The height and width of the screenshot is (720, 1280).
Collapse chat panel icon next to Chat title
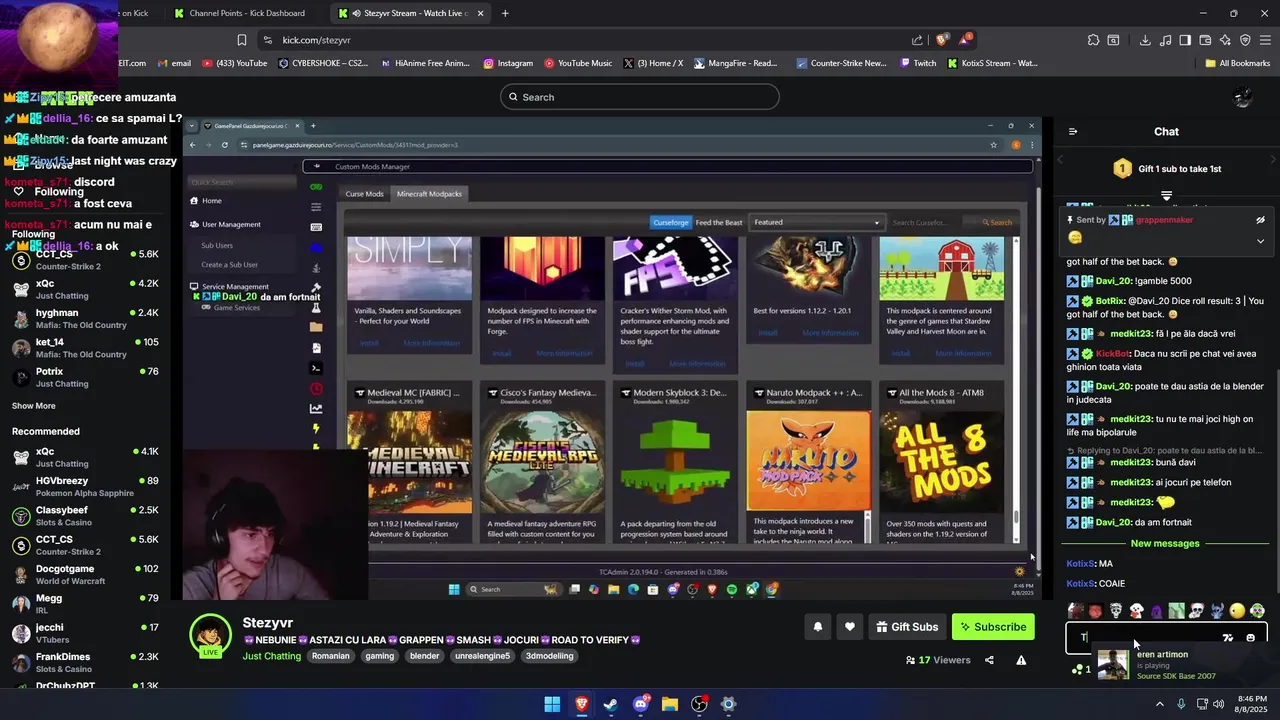tap(1073, 131)
